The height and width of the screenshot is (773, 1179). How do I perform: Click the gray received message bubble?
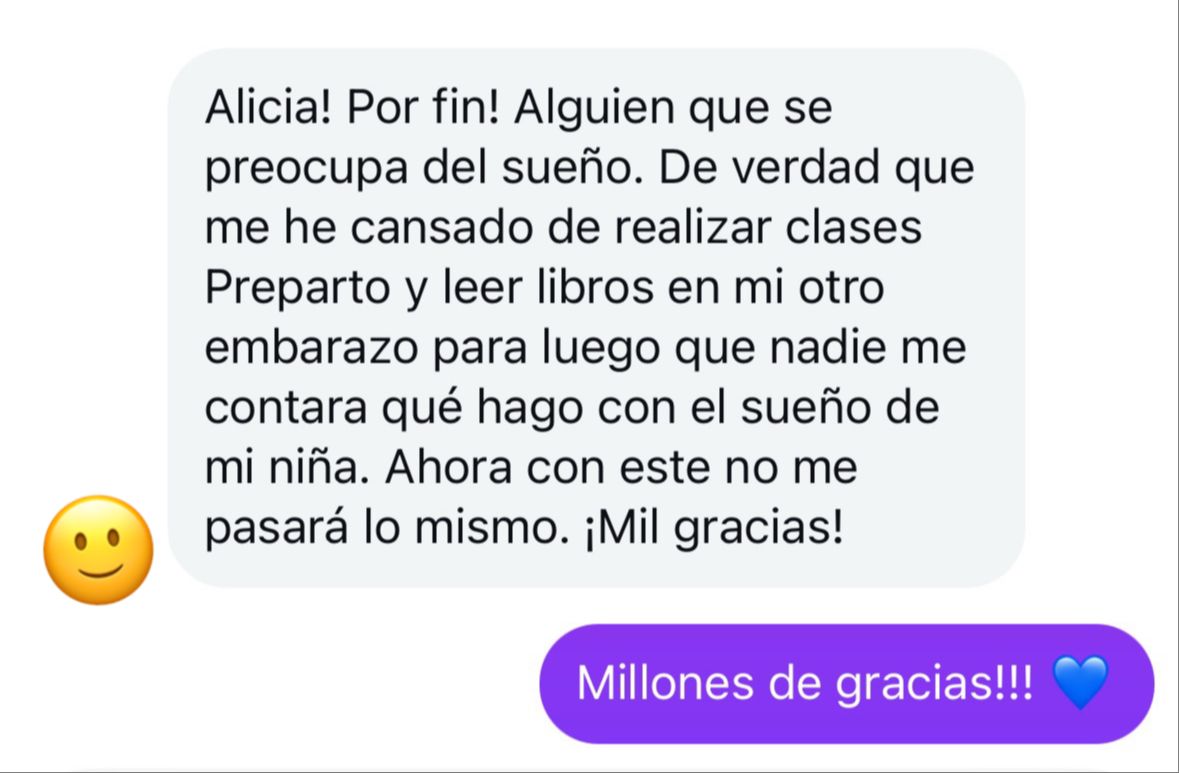pyautogui.click(x=596, y=317)
